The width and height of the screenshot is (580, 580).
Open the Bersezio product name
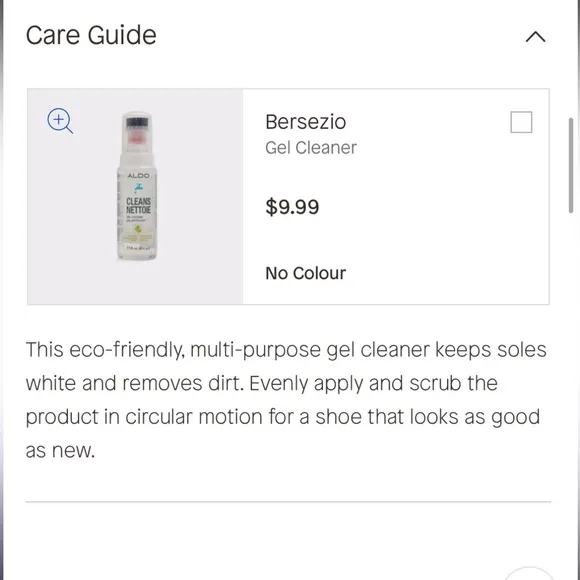pyautogui.click(x=306, y=122)
